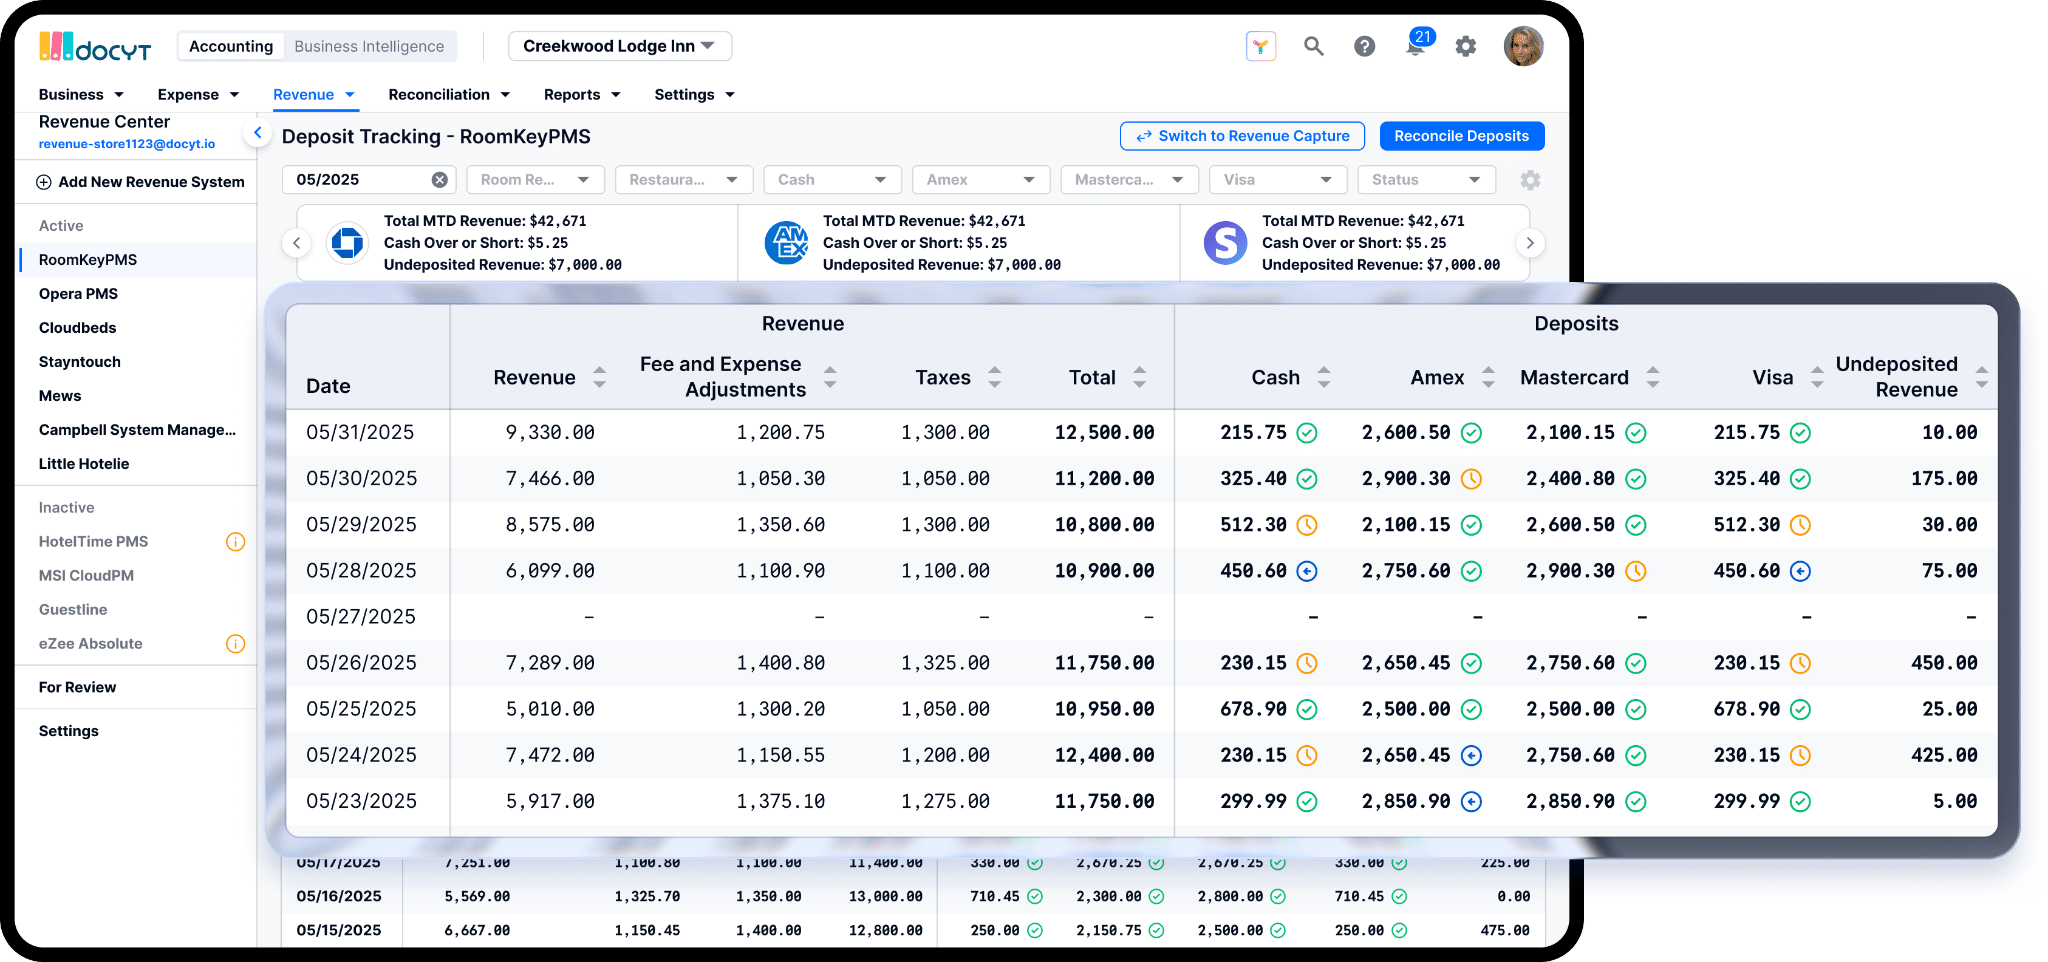This screenshot has height=962, width=2048.
Task: Click pending clock beside Amex 05/30/2025
Action: [1471, 479]
